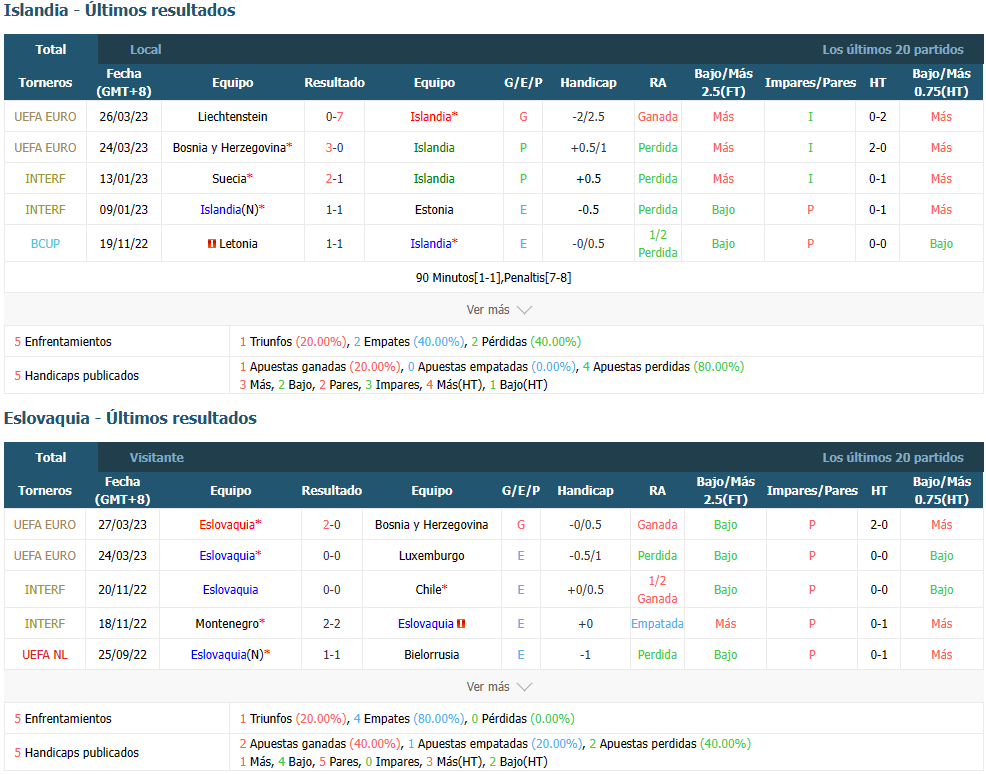Expand Ver más under Islandia table
This screenshot has height=774, width=986.
tap(499, 309)
